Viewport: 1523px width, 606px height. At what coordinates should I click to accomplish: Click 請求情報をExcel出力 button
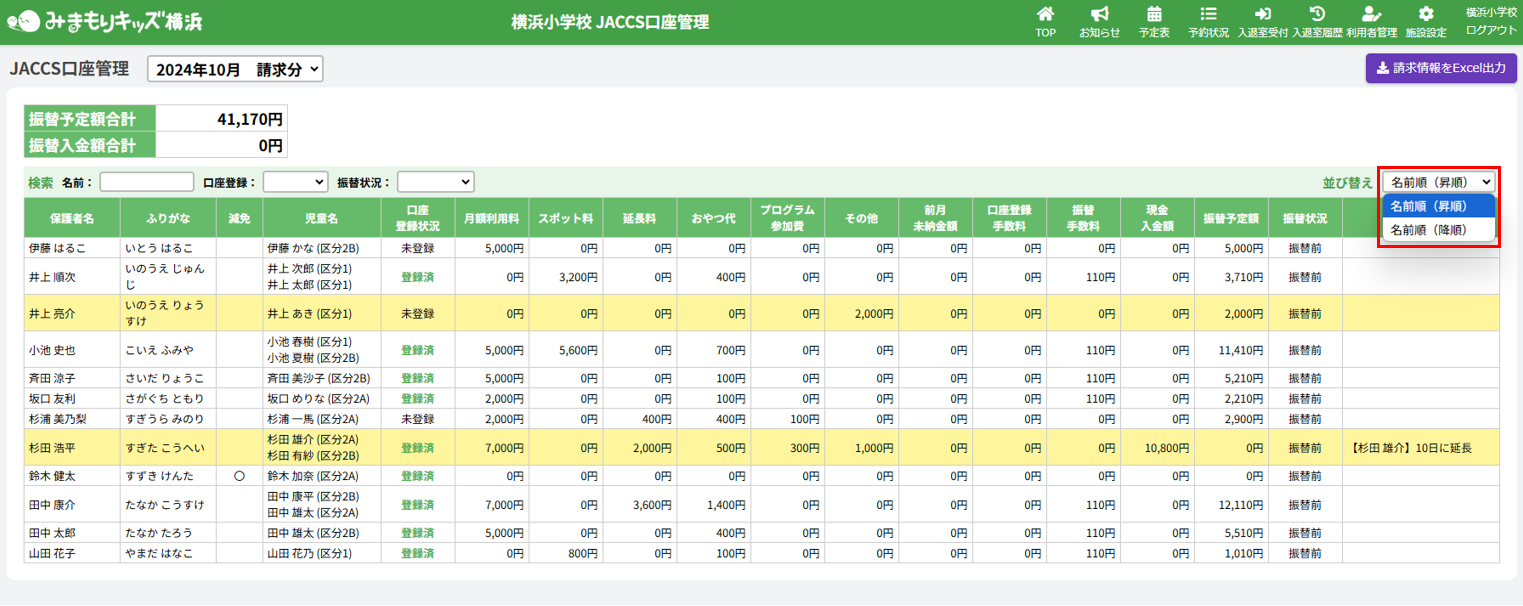coord(1441,68)
